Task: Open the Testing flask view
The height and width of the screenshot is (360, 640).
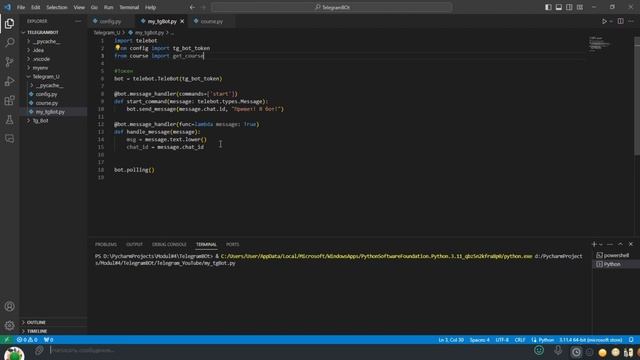Action: coord(9,120)
